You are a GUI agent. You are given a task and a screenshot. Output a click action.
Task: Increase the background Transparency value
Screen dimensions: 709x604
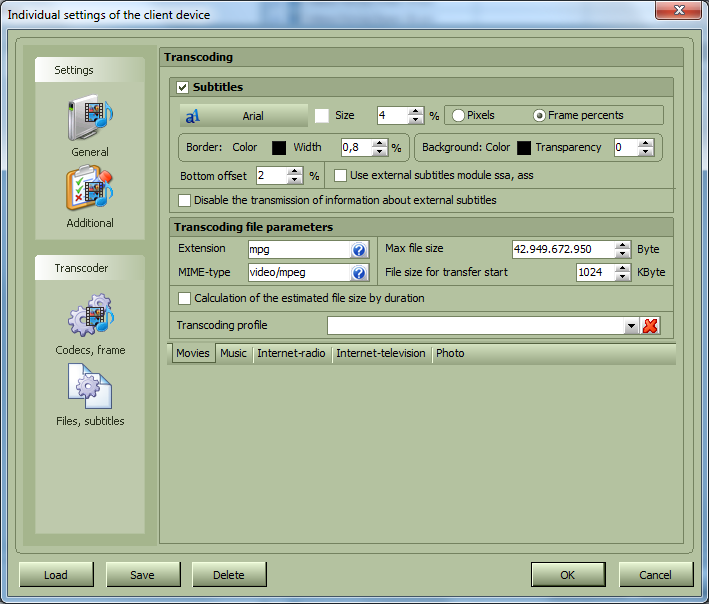click(646, 143)
